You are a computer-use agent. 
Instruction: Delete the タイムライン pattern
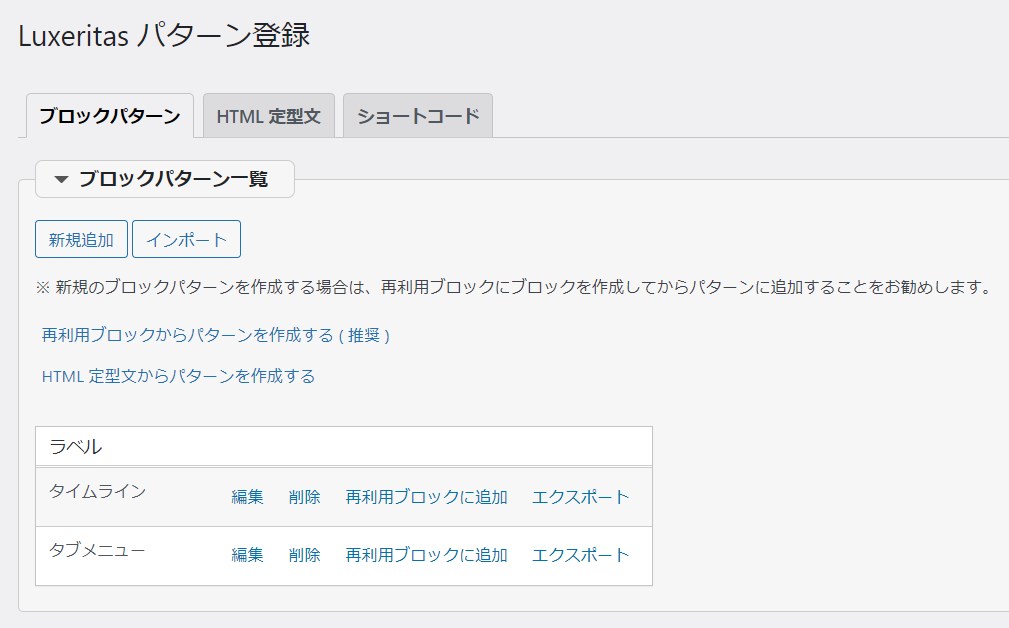tap(303, 497)
